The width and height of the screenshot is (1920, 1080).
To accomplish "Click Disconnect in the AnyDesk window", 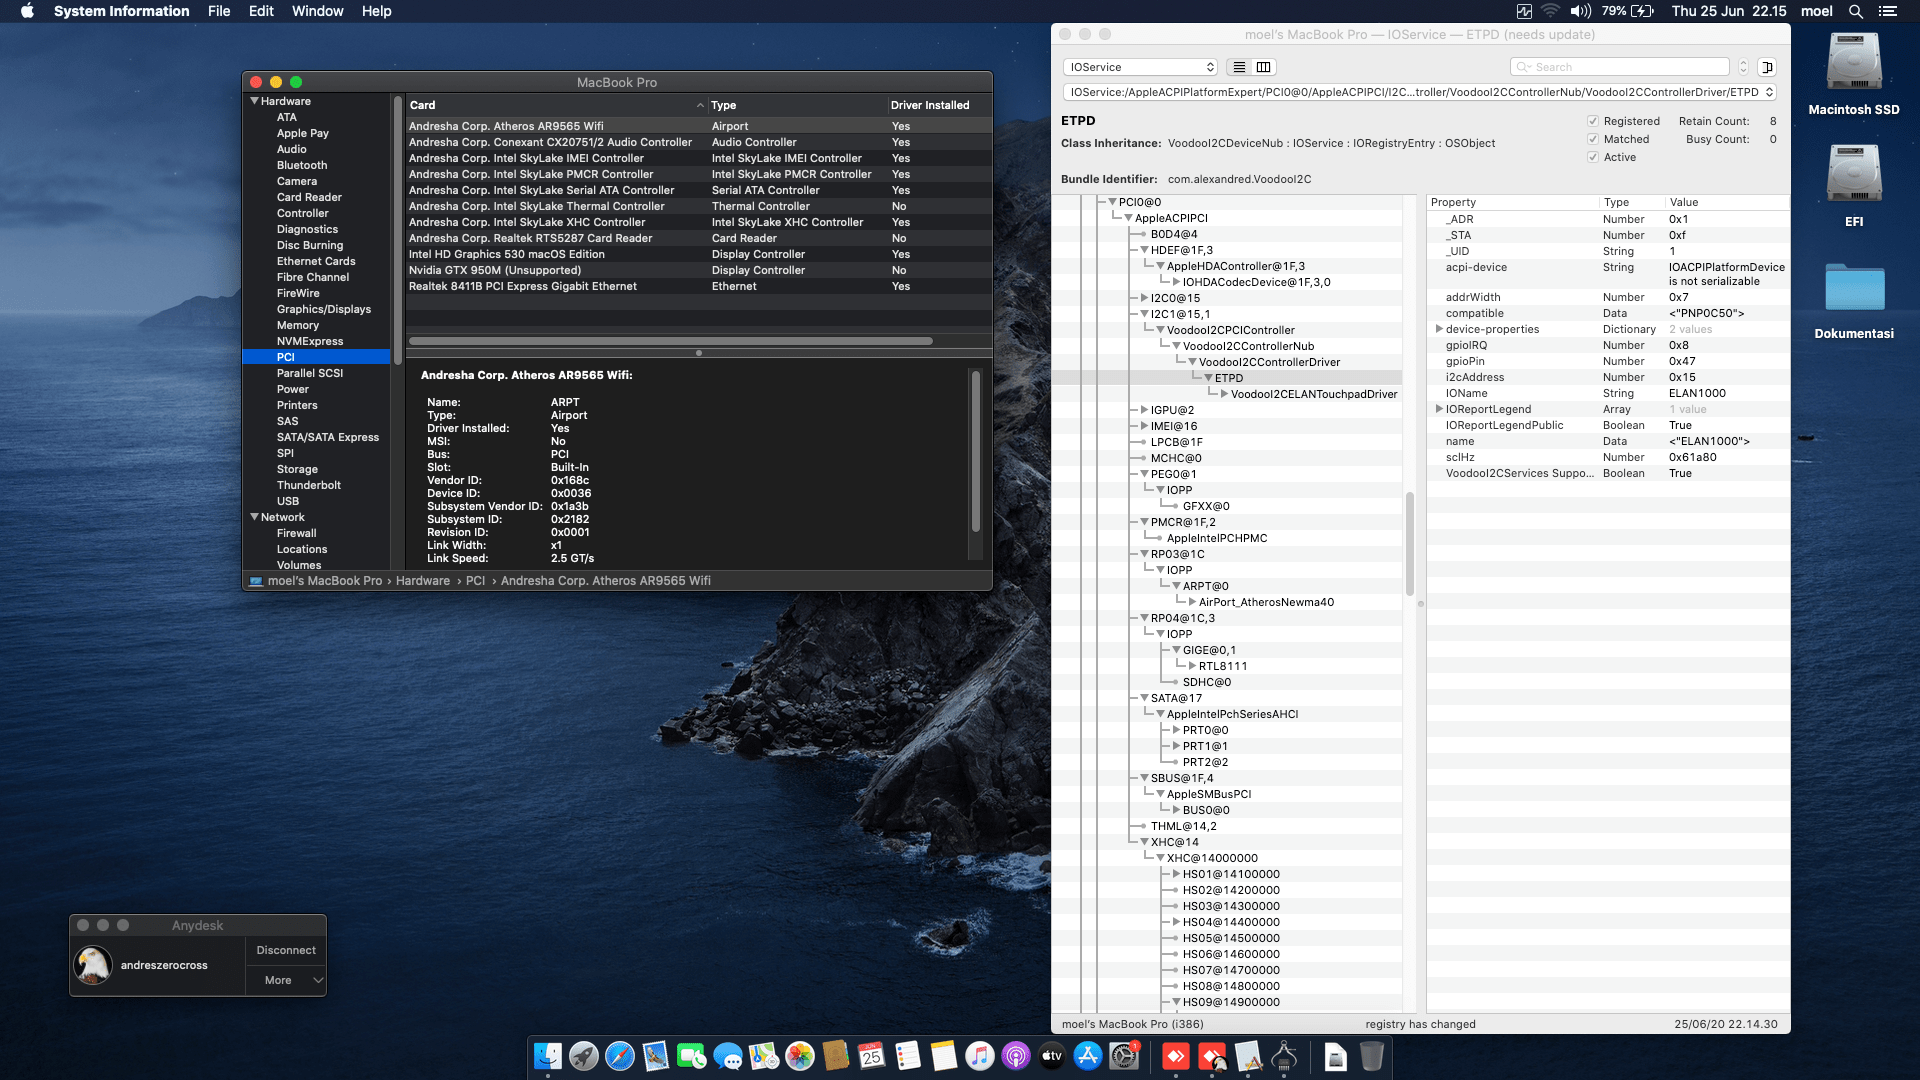I will click(285, 950).
